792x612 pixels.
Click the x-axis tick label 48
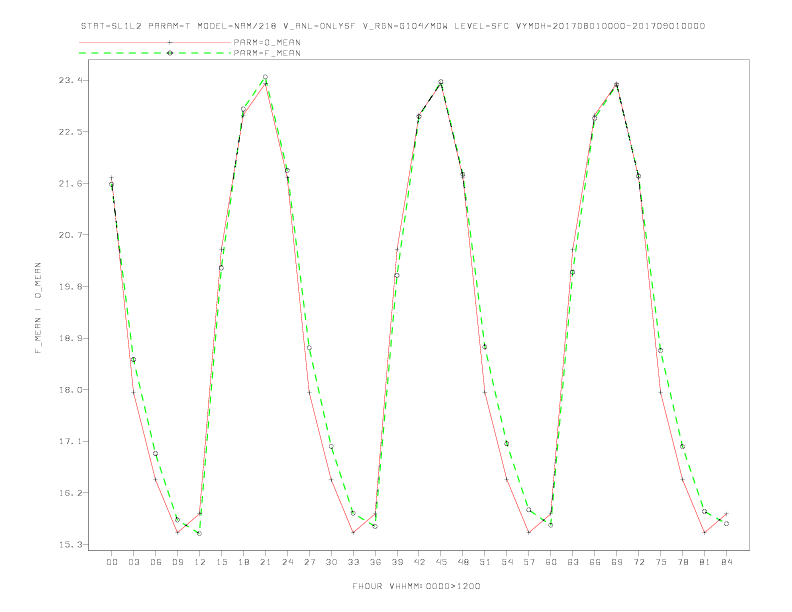[463, 562]
